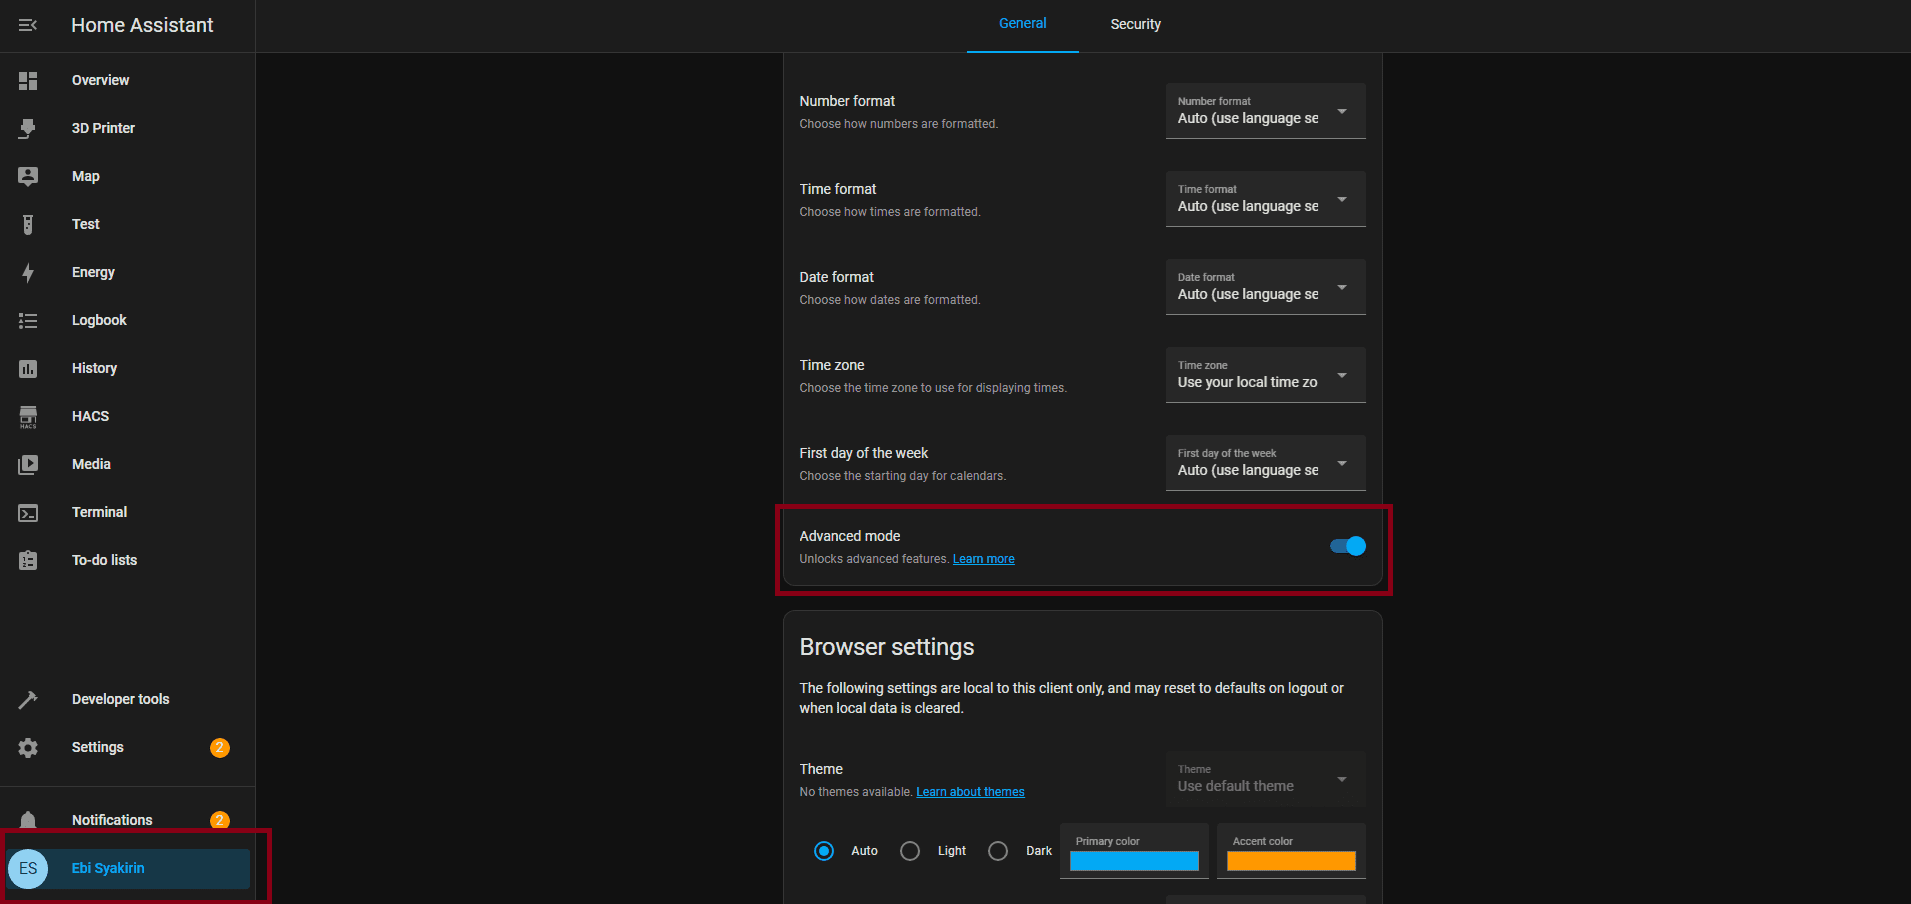Select the Light theme radio button
Screen dimensions: 1911x904
910,851
